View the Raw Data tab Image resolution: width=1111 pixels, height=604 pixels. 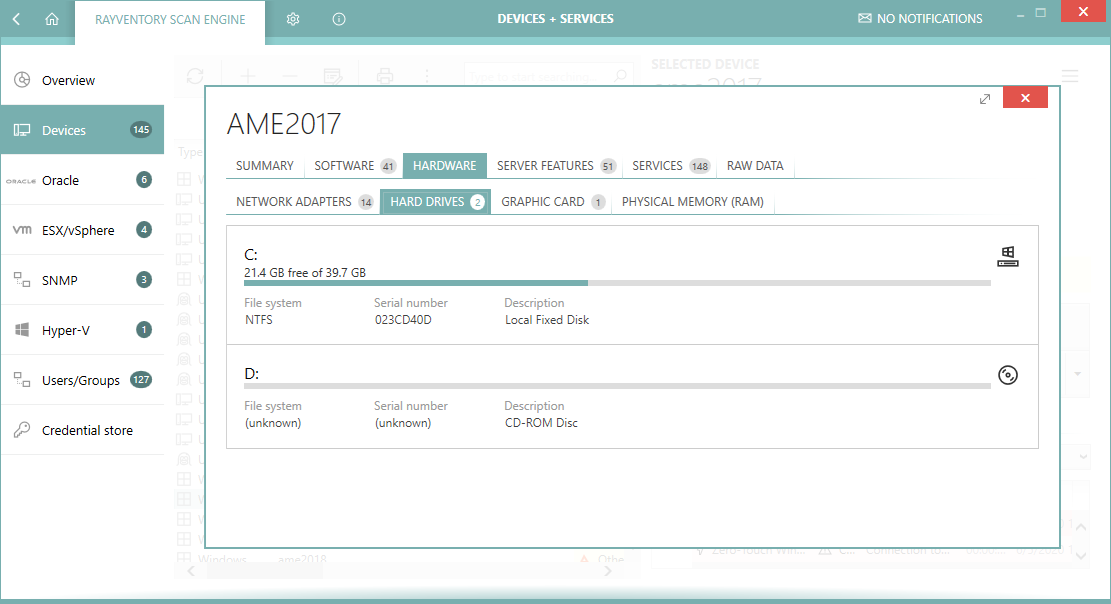point(755,166)
